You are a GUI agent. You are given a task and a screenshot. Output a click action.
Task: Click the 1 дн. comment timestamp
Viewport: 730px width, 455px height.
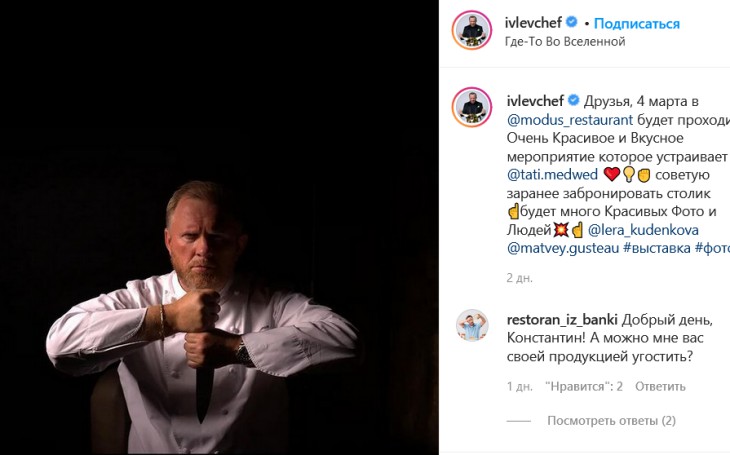519,386
